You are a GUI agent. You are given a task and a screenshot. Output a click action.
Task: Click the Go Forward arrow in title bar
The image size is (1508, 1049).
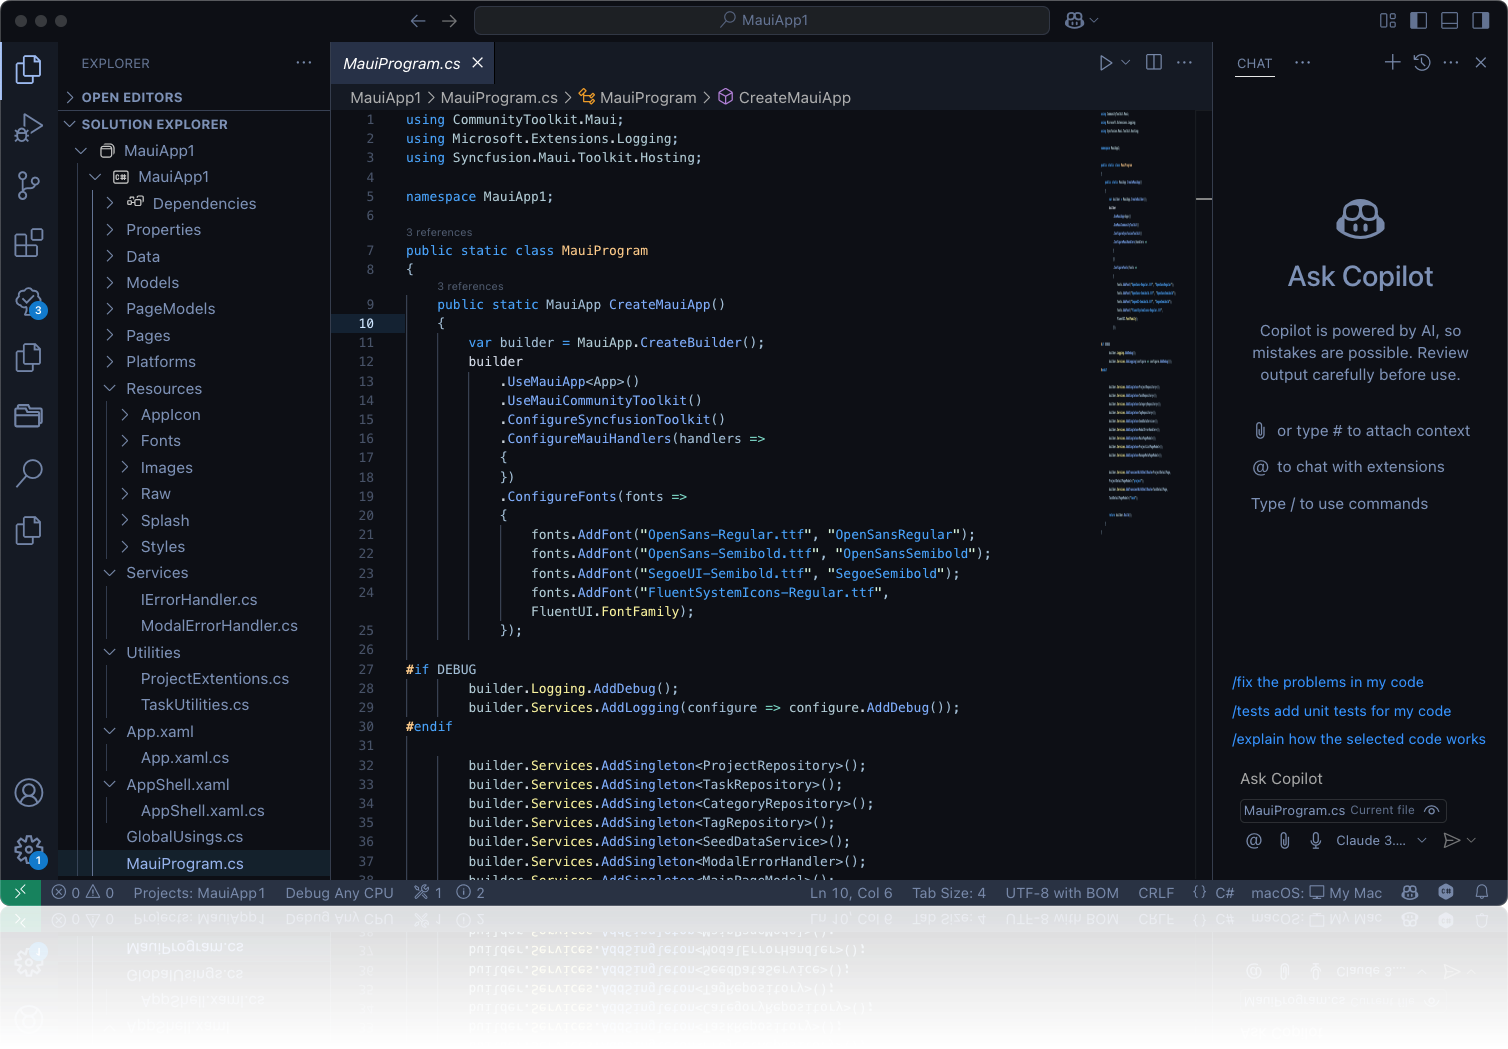pos(450,20)
